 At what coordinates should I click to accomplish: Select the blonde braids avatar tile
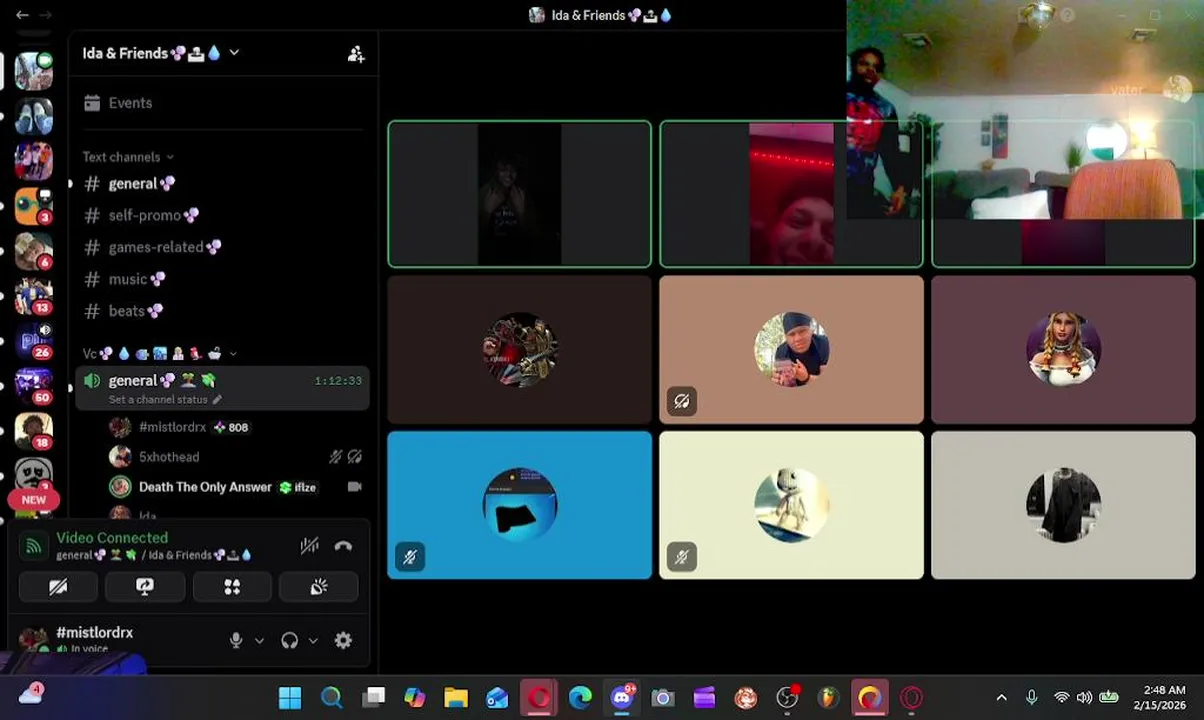[1063, 350]
